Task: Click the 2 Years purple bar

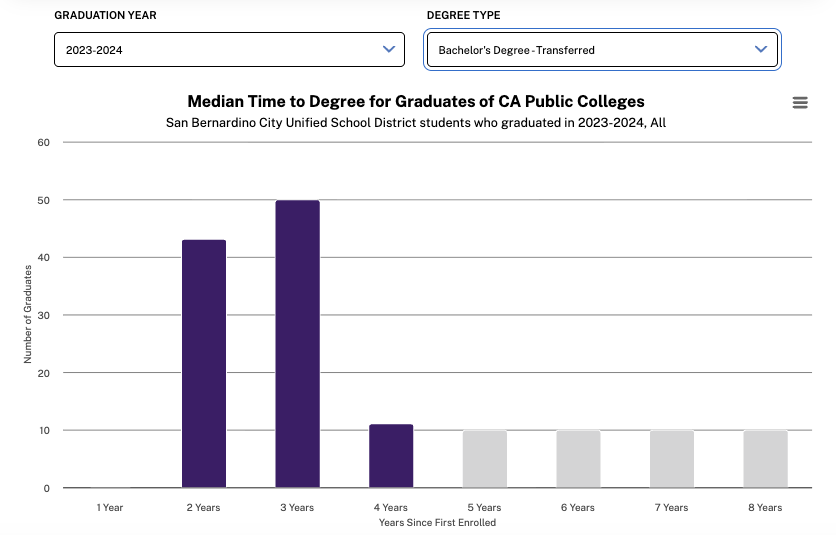Action: pyautogui.click(x=204, y=364)
